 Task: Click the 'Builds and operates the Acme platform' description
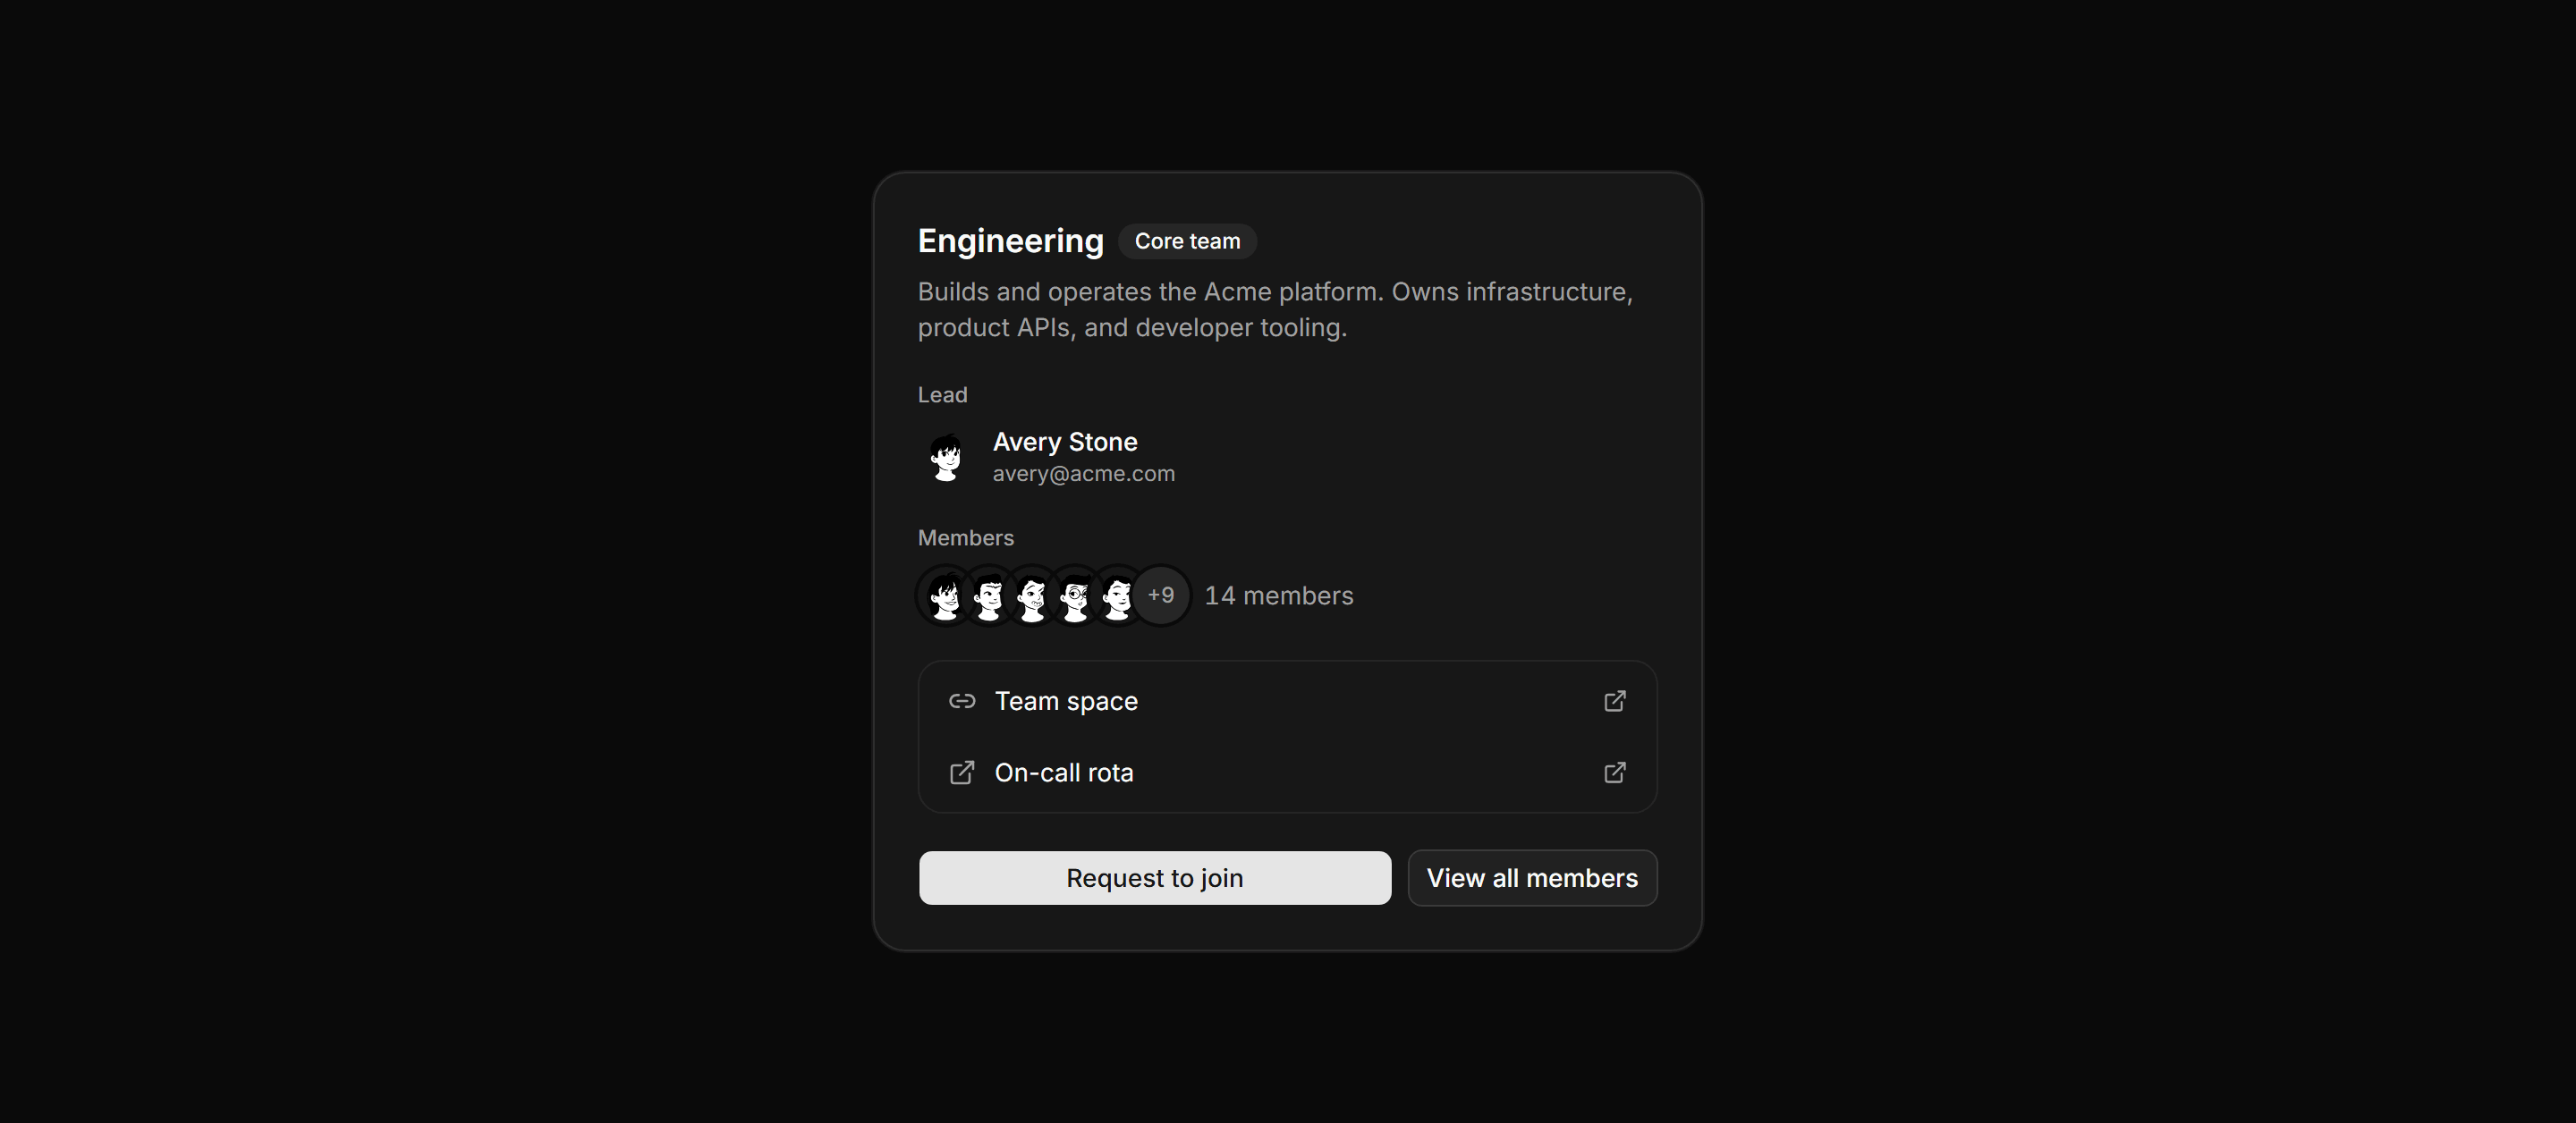pos(1275,310)
